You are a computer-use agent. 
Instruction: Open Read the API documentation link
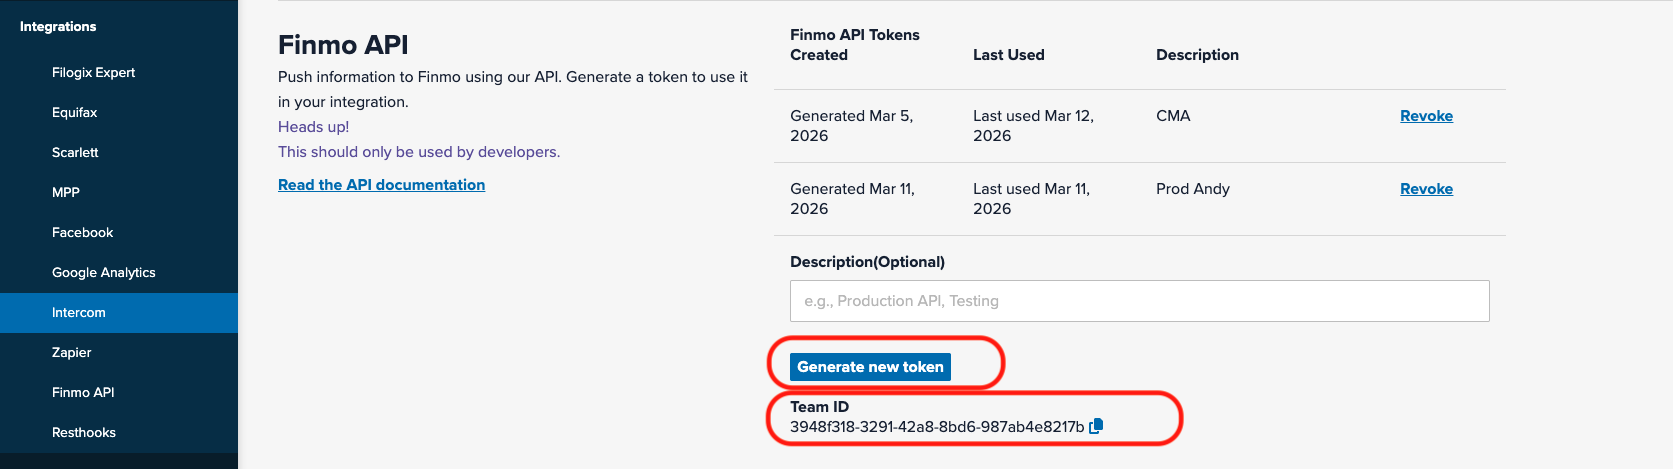pyautogui.click(x=381, y=185)
